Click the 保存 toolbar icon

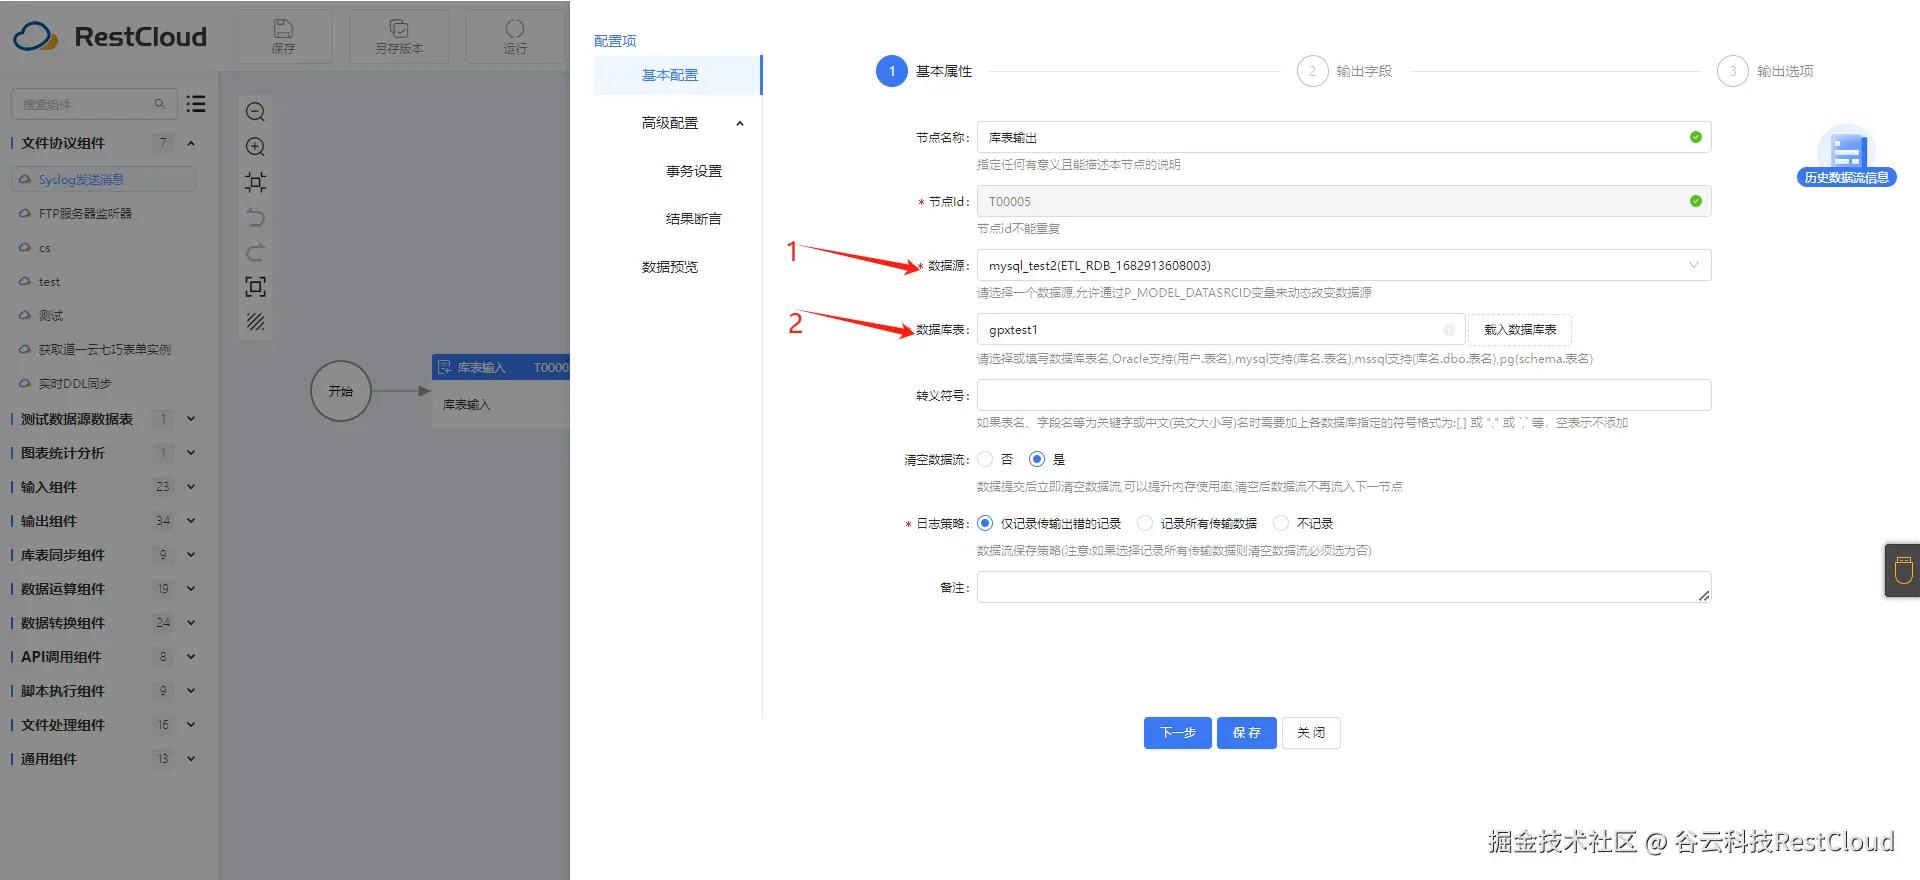283,36
